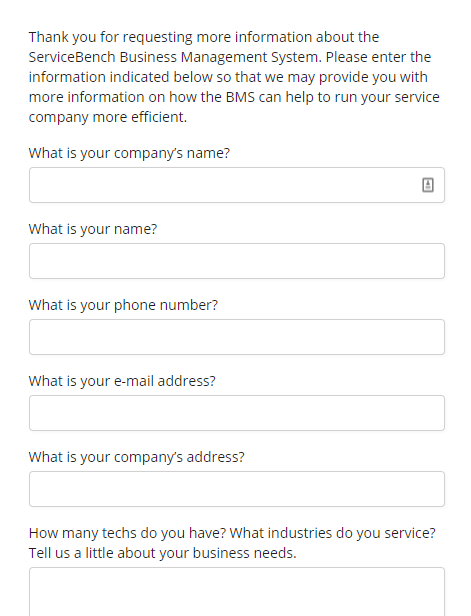The image size is (471, 616).
Task: Click the 'What is your company's name?' label
Action: tap(129, 153)
